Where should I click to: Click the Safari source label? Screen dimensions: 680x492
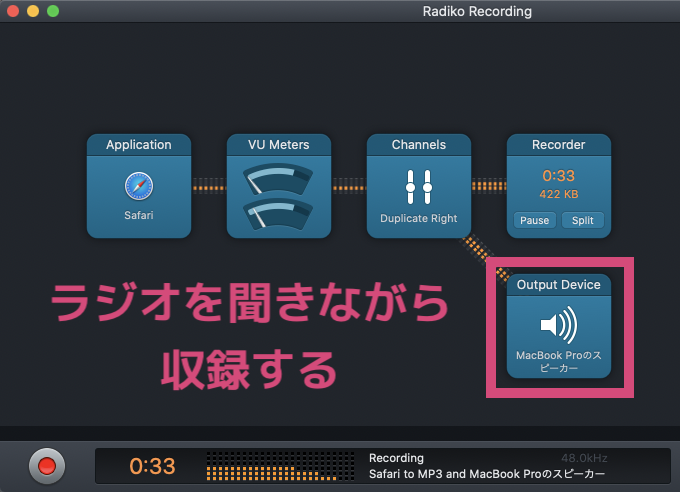point(139,215)
